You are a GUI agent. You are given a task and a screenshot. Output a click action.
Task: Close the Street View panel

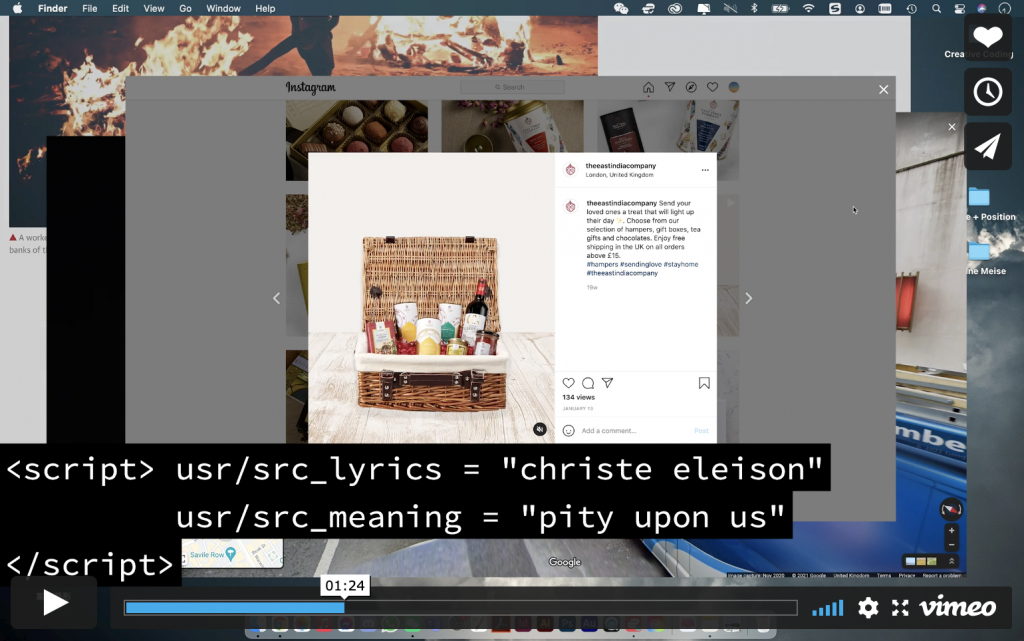(x=952, y=127)
